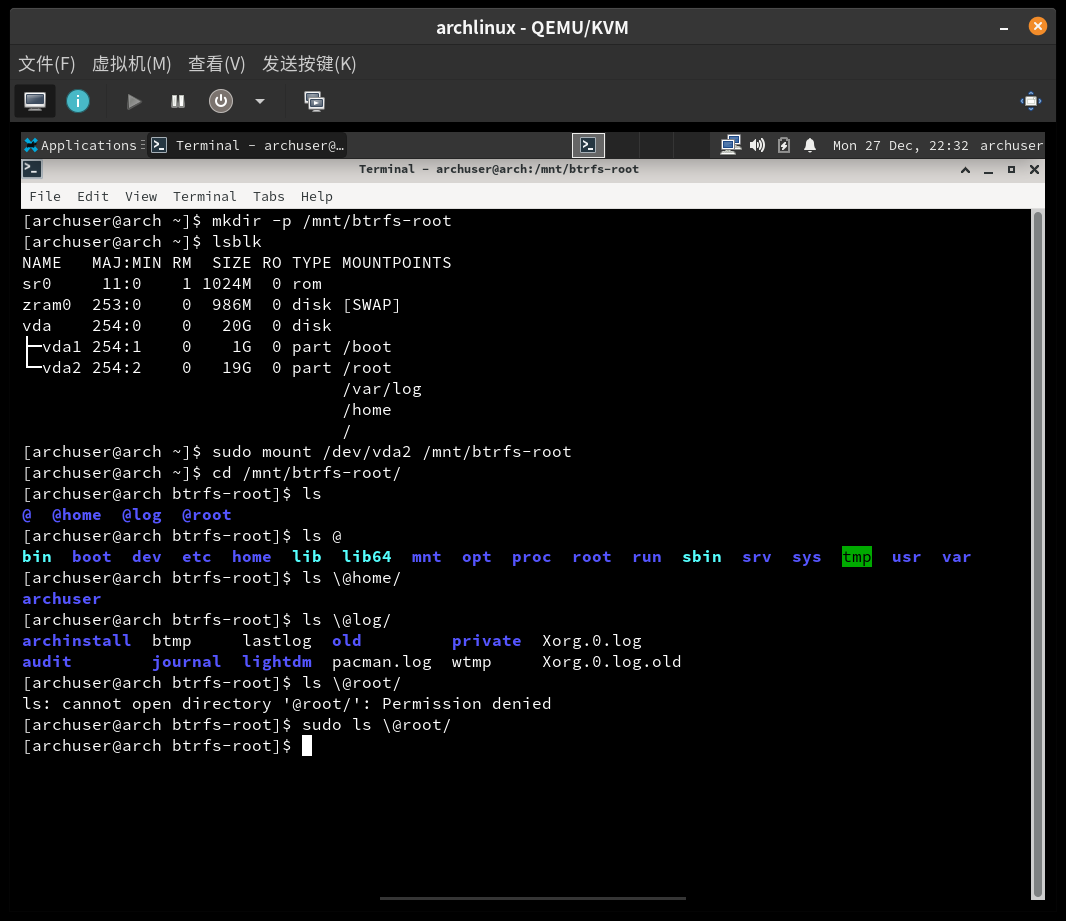Viewport: 1066px width, 921px height.
Task: Select the Terminal taskbar button
Action: [x=248, y=145]
